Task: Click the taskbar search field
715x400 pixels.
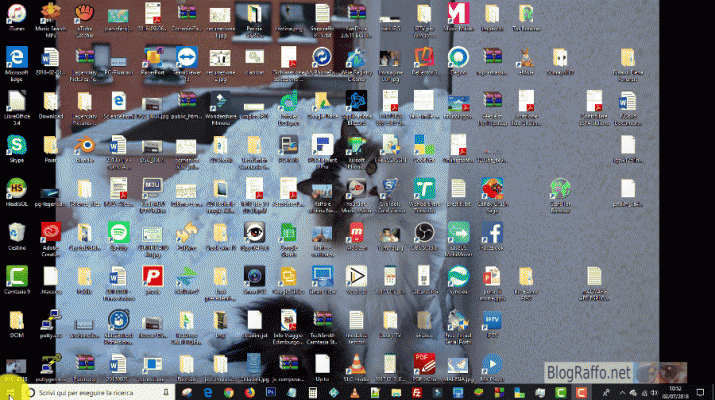Action: [x=98, y=392]
